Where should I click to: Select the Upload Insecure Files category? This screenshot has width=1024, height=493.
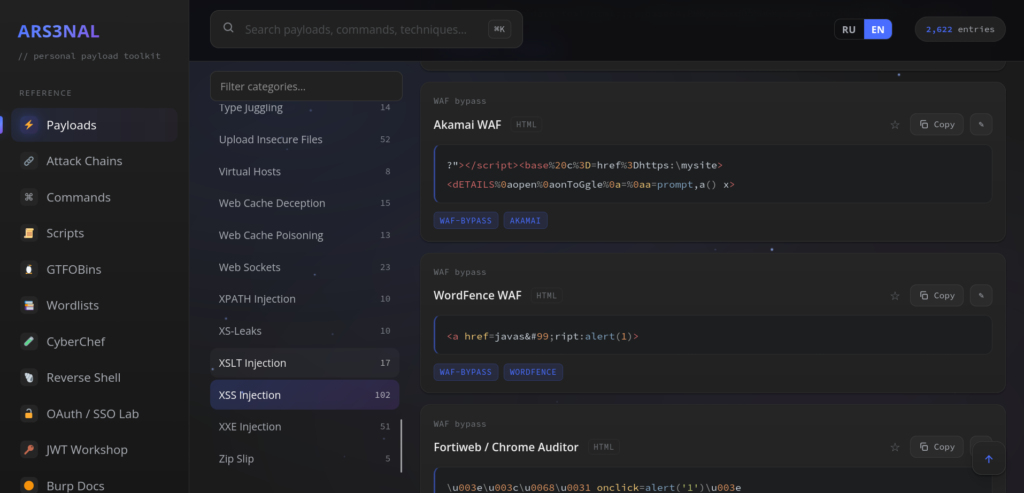tap(304, 140)
